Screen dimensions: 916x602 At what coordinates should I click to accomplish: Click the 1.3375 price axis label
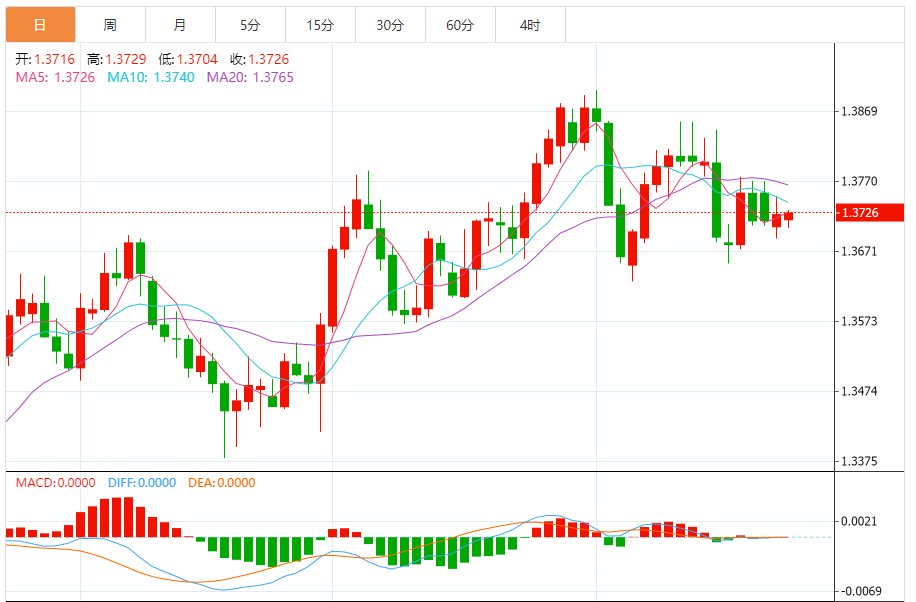859,461
